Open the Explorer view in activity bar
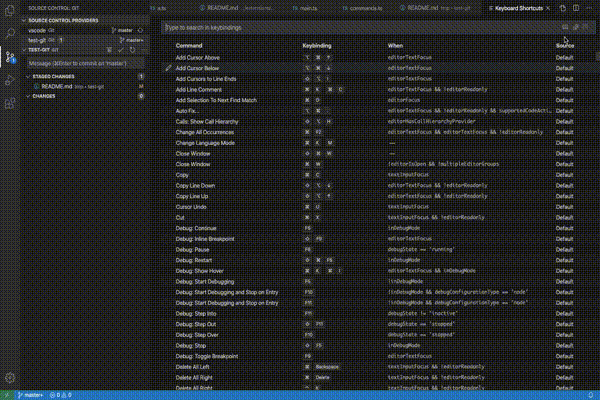Viewport: 600px width, 400px height. click(x=10, y=10)
